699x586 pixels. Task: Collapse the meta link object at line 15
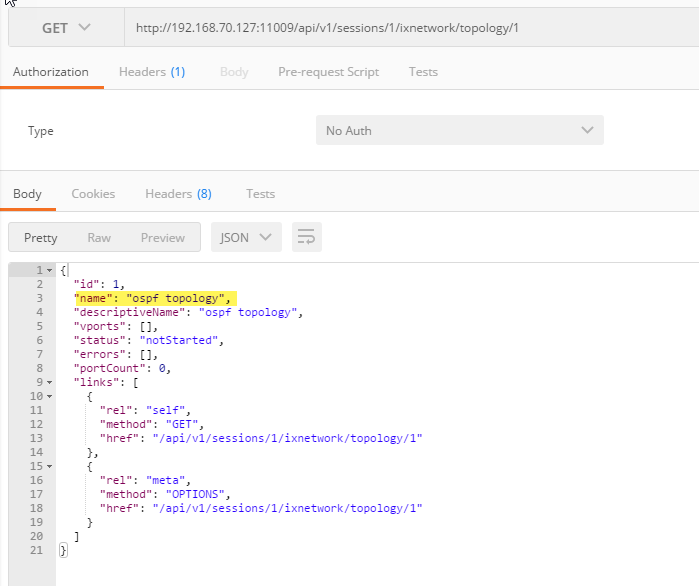50,466
